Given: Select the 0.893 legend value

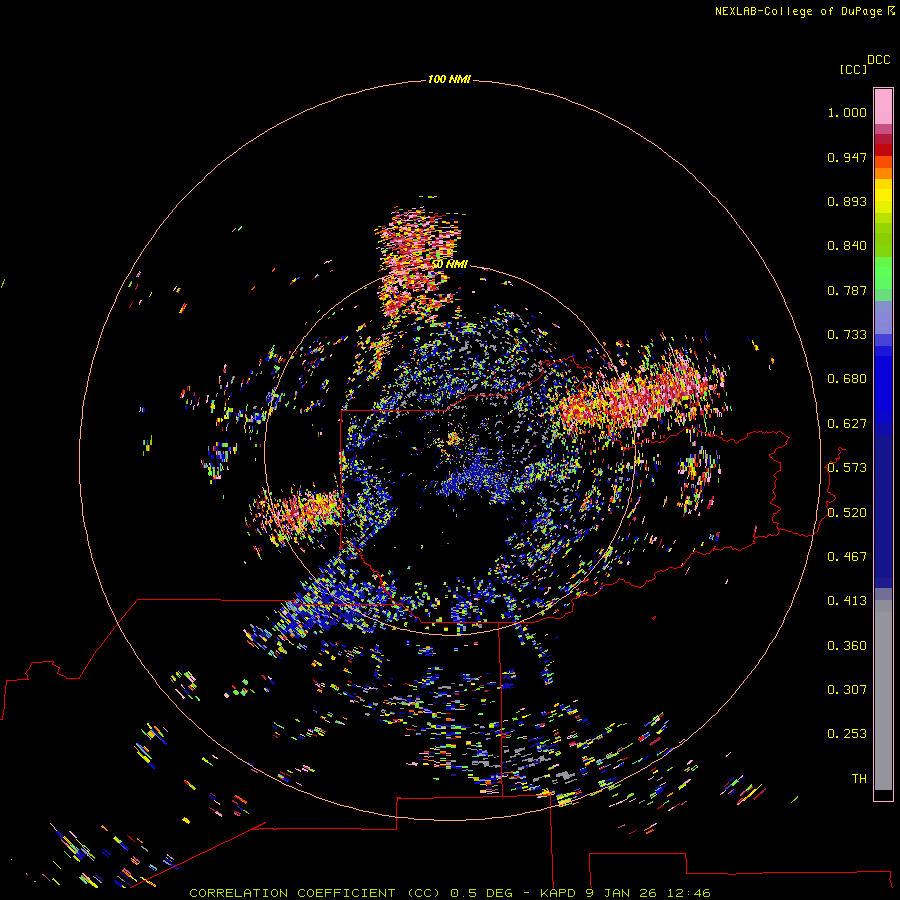Looking at the screenshot, I should click(x=847, y=201).
